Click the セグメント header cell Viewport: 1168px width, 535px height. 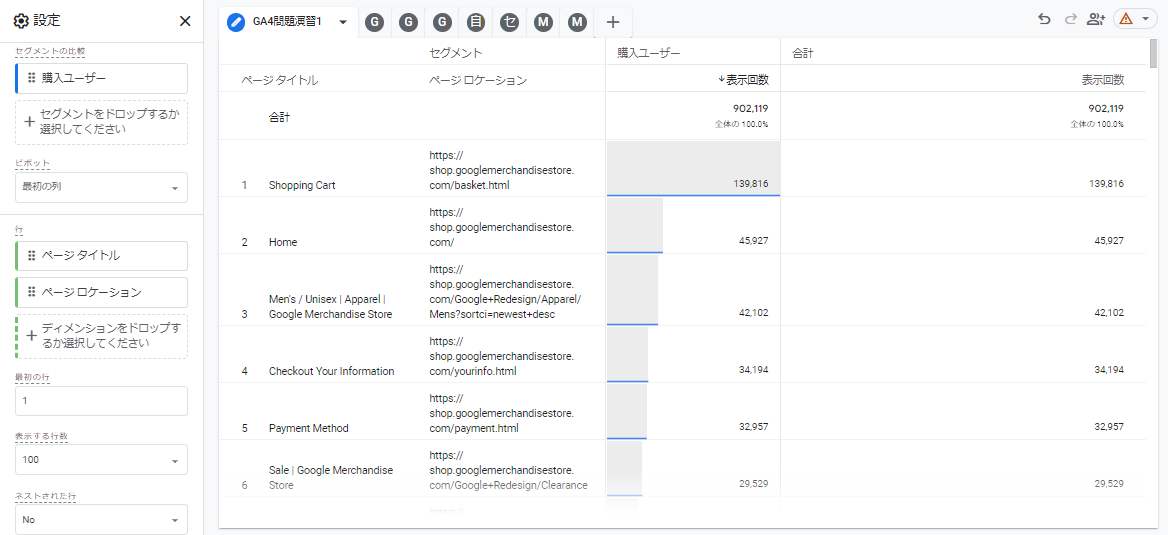point(456,53)
